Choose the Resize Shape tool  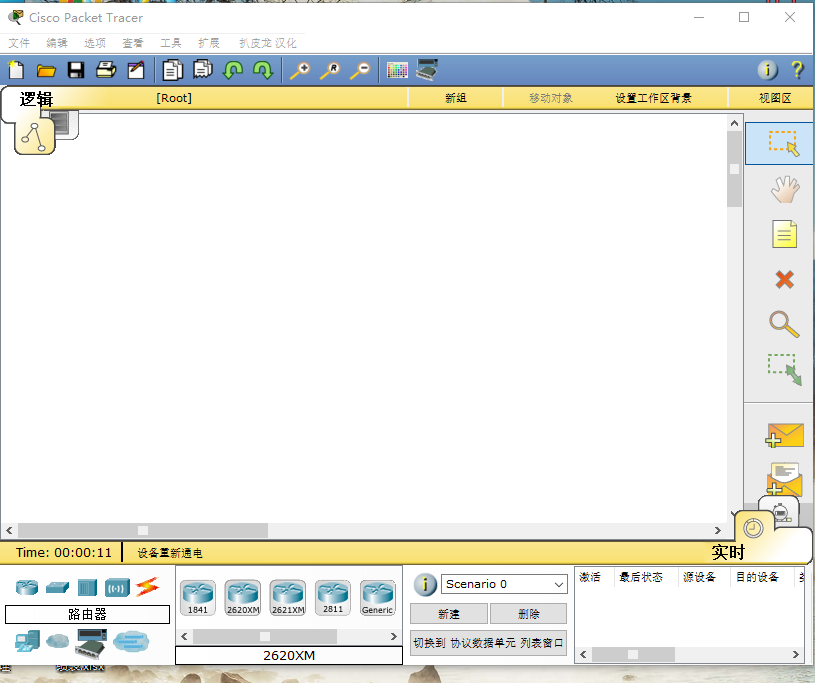(x=785, y=369)
